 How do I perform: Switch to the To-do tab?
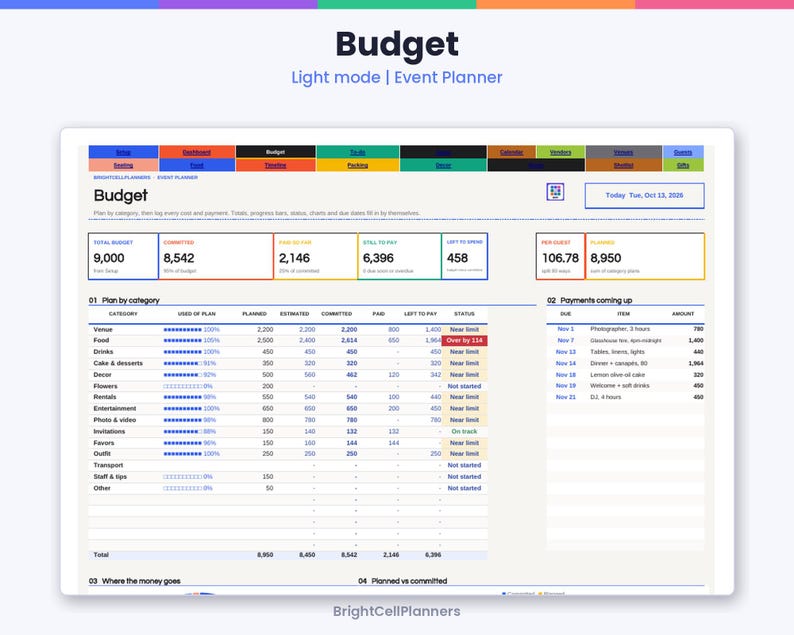click(x=358, y=152)
